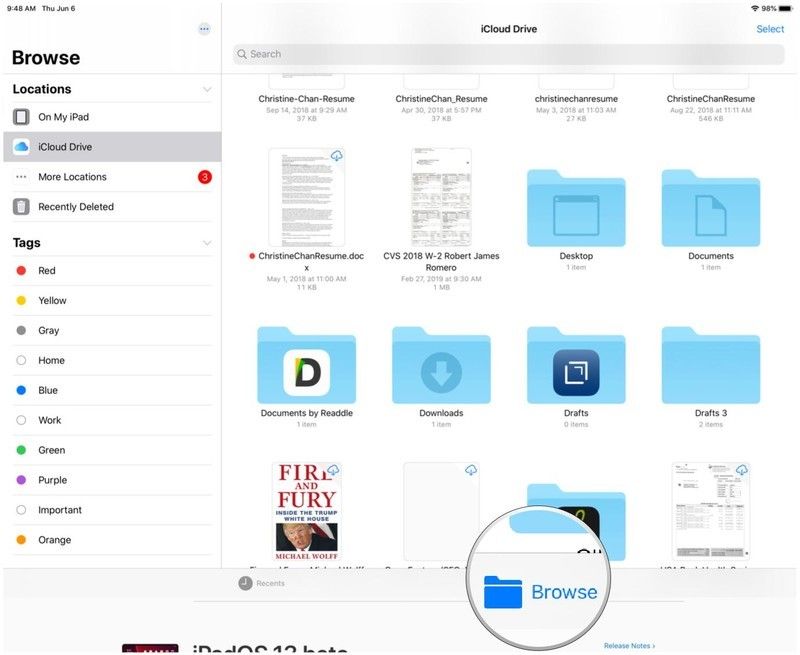The image size is (800, 655).
Task: Open the Documents by Readdle folder
Action: (306, 365)
